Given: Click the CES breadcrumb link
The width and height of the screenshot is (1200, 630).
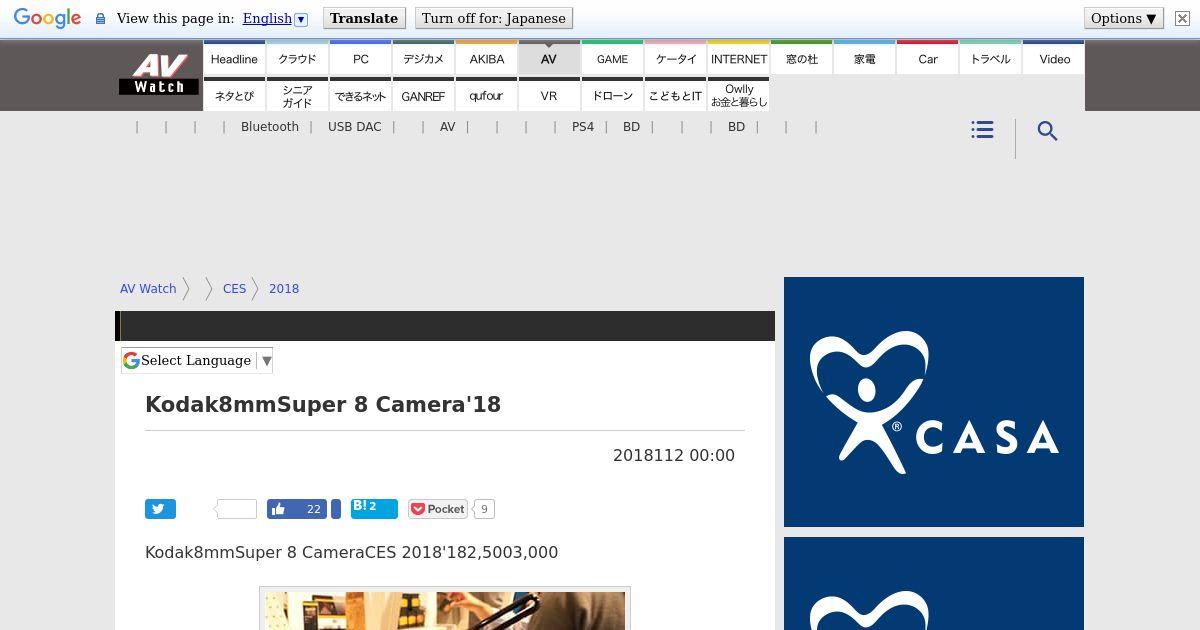Looking at the screenshot, I should click(x=234, y=289).
